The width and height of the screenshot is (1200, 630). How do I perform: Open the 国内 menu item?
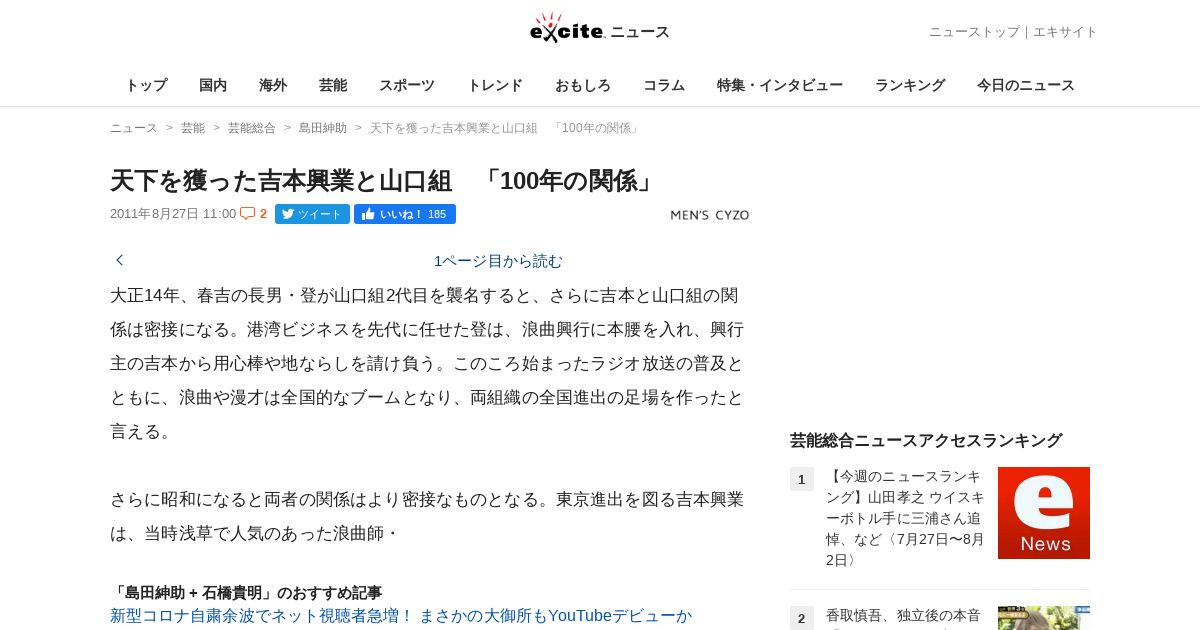(213, 85)
